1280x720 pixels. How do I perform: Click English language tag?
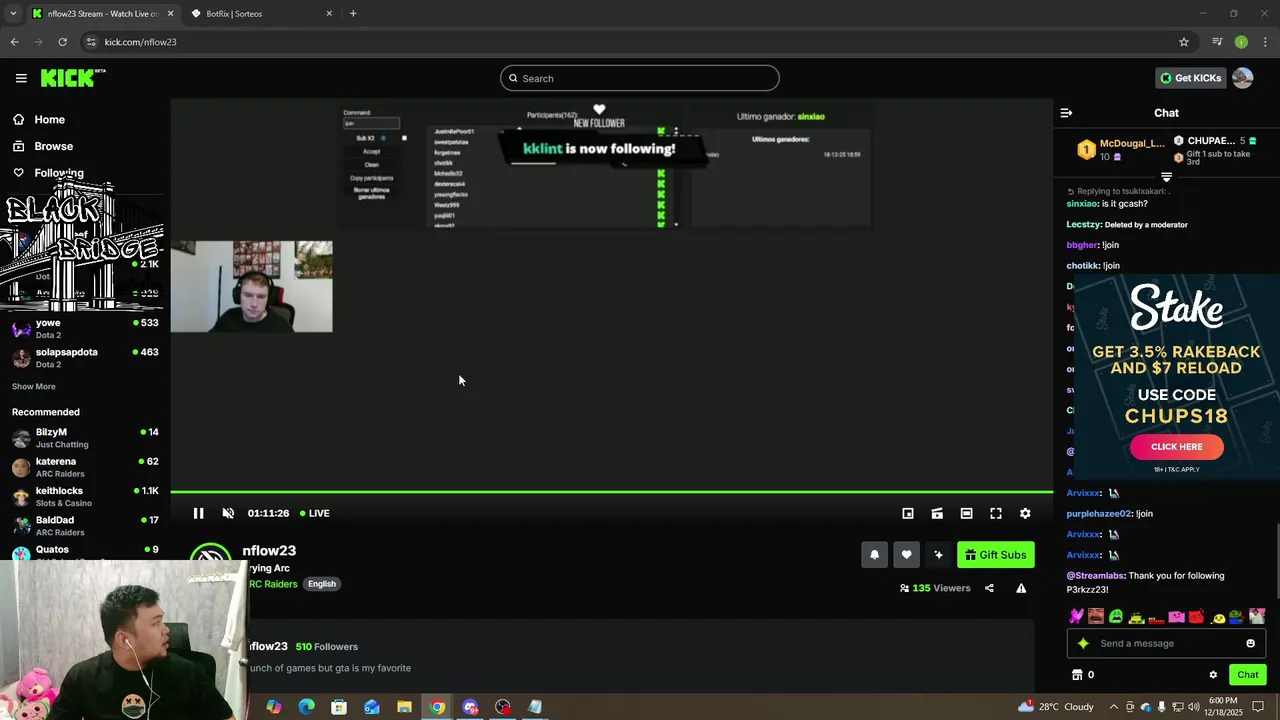pos(322,584)
